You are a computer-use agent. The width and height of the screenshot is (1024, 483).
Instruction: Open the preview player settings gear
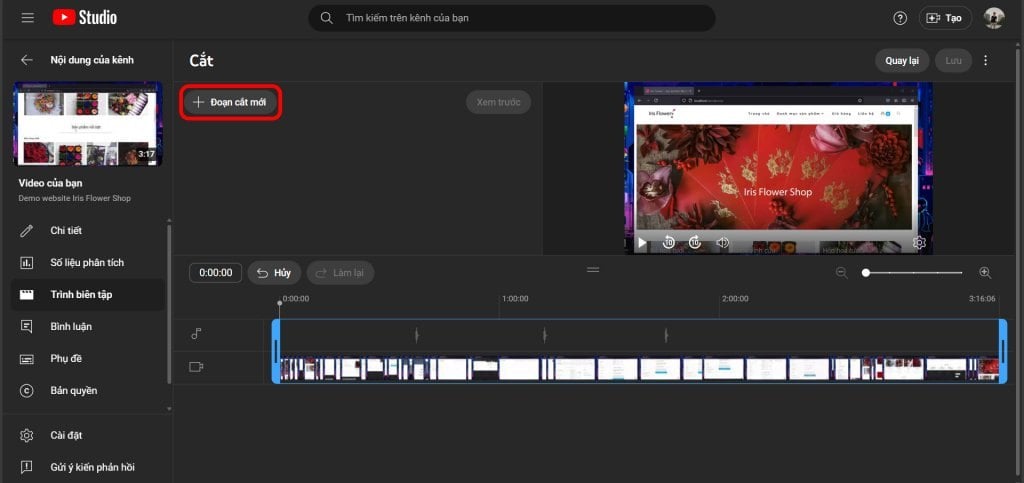[920, 243]
